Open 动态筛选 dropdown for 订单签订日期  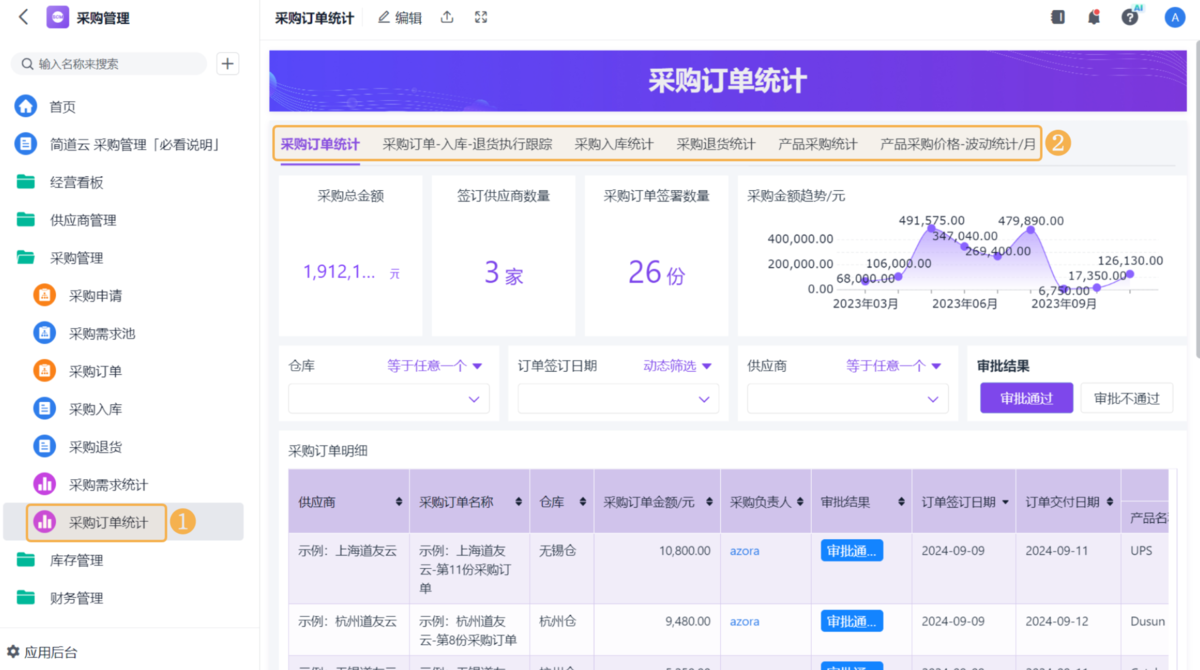pos(677,366)
